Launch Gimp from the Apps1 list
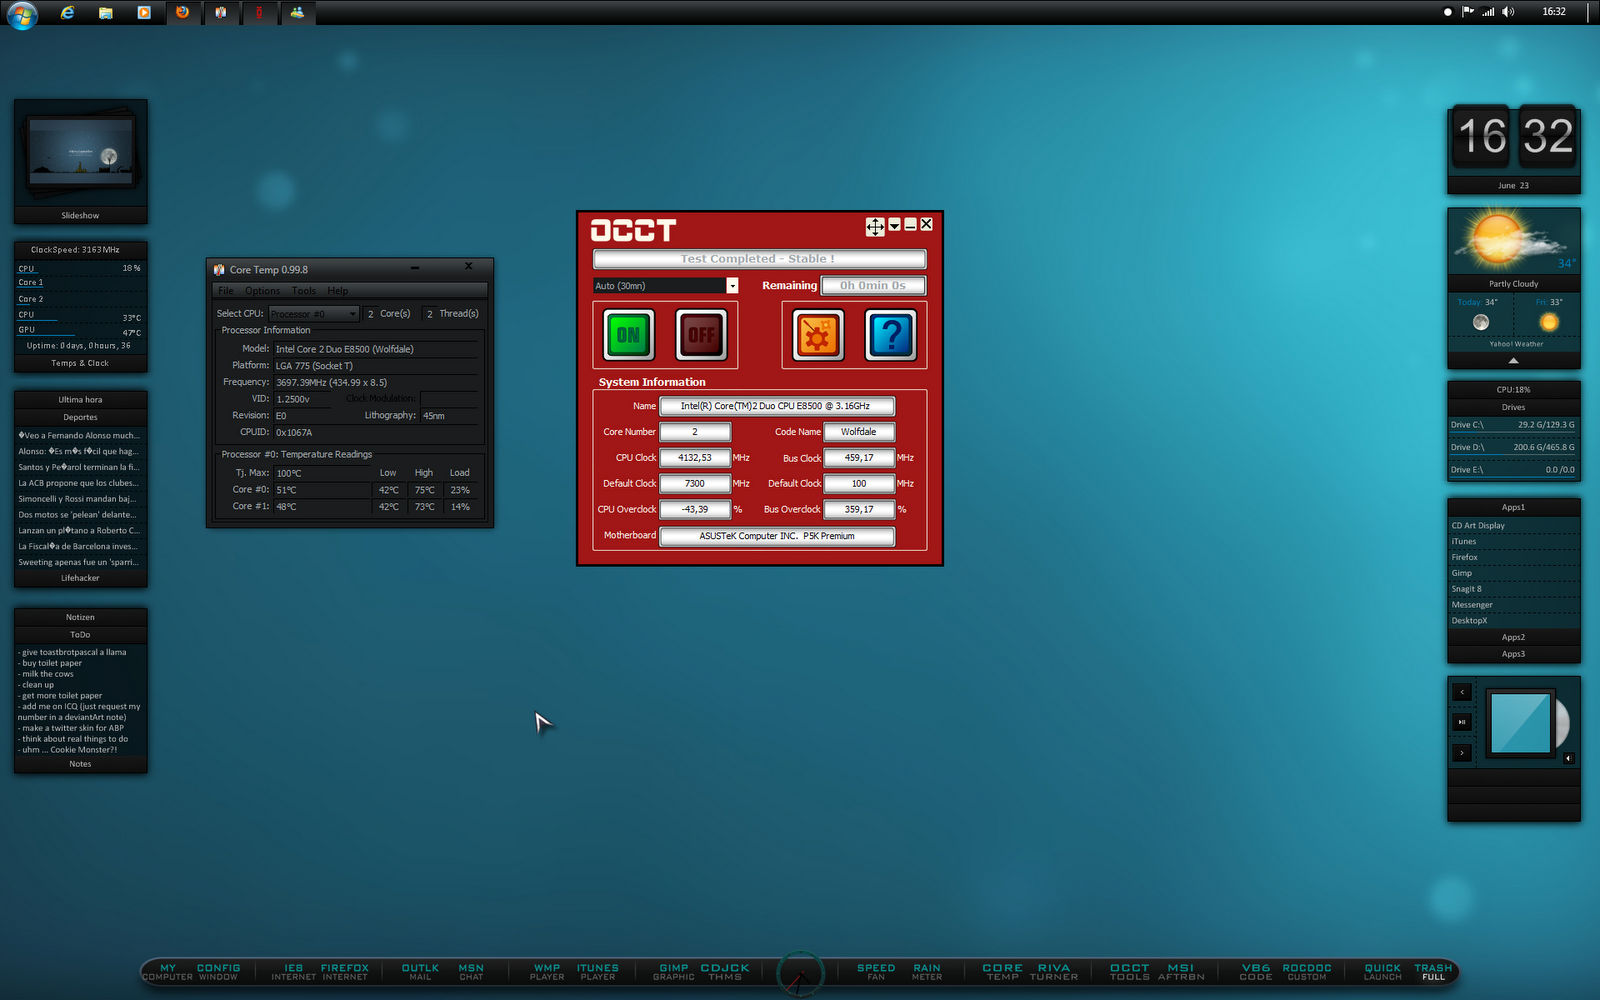 (1462, 573)
